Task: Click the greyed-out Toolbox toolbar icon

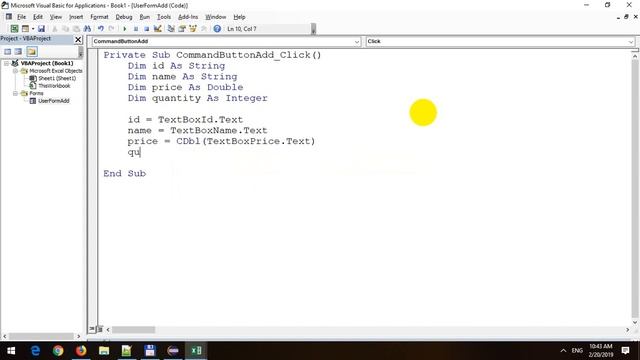Action: [x=204, y=29]
